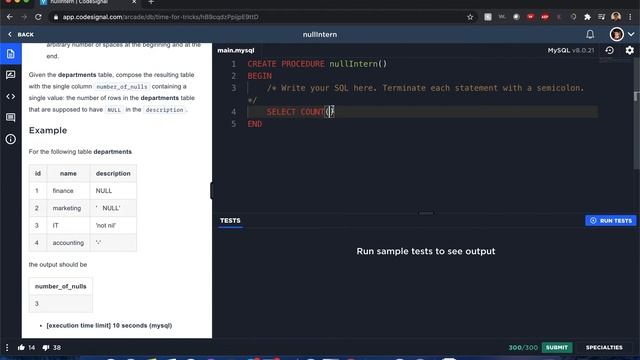Image resolution: width=640 pixels, height=360 pixels.
Task: Open a new browser tab with plus
Action: click(x=151, y=2)
